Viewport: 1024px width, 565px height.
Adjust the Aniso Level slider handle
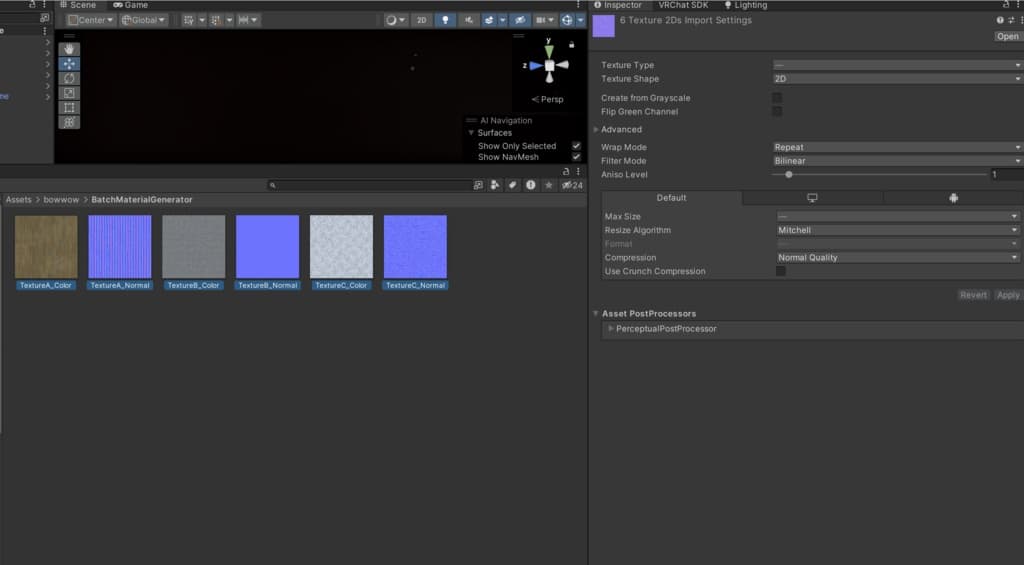coord(789,174)
